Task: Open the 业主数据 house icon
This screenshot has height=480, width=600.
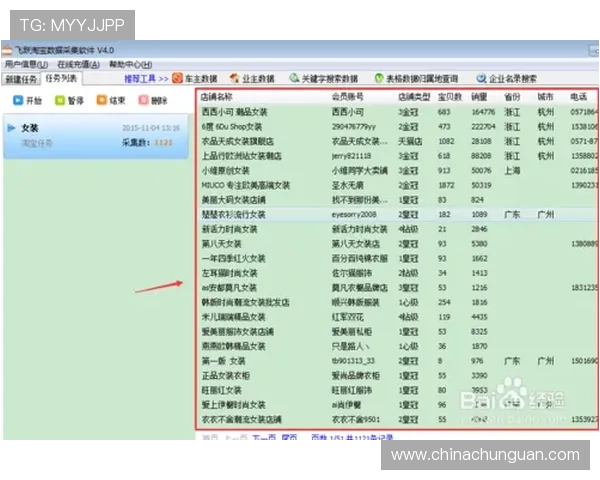Action: pyautogui.click(x=234, y=78)
